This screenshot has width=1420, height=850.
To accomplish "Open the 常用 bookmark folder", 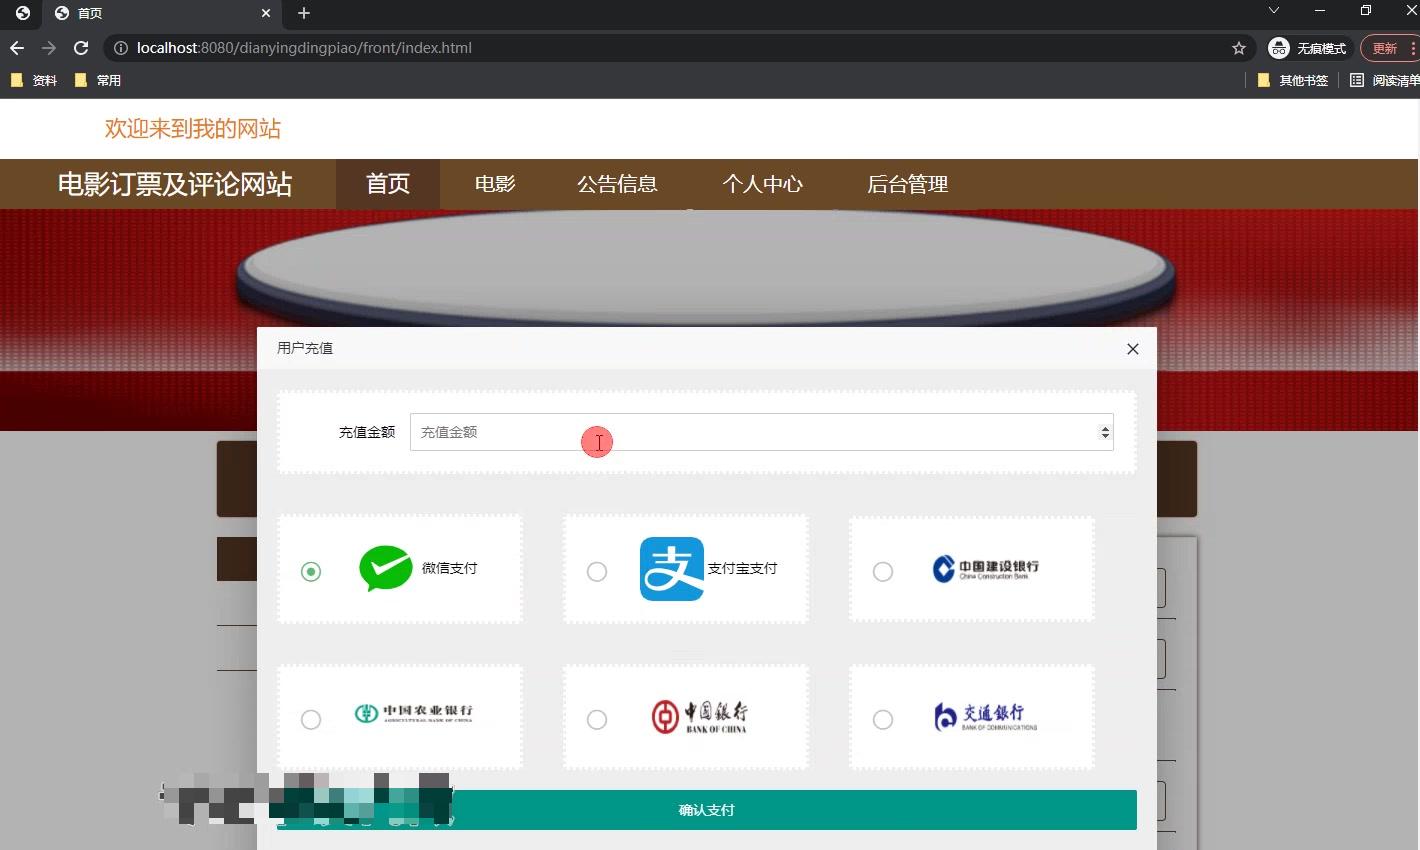I will click(98, 80).
